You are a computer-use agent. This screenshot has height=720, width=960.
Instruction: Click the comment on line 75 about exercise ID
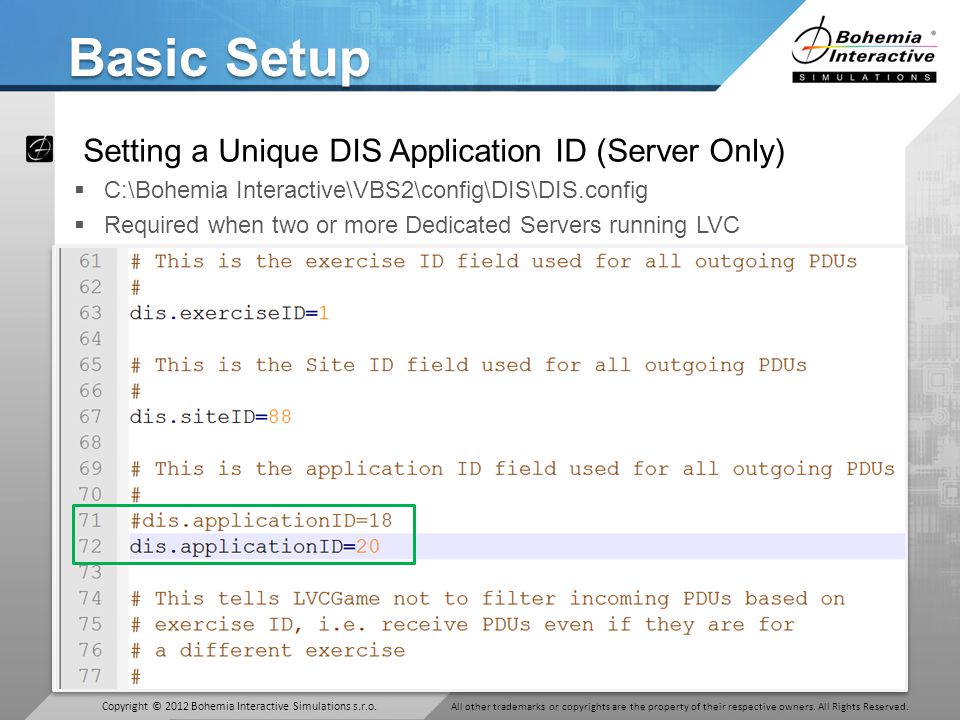point(462,624)
